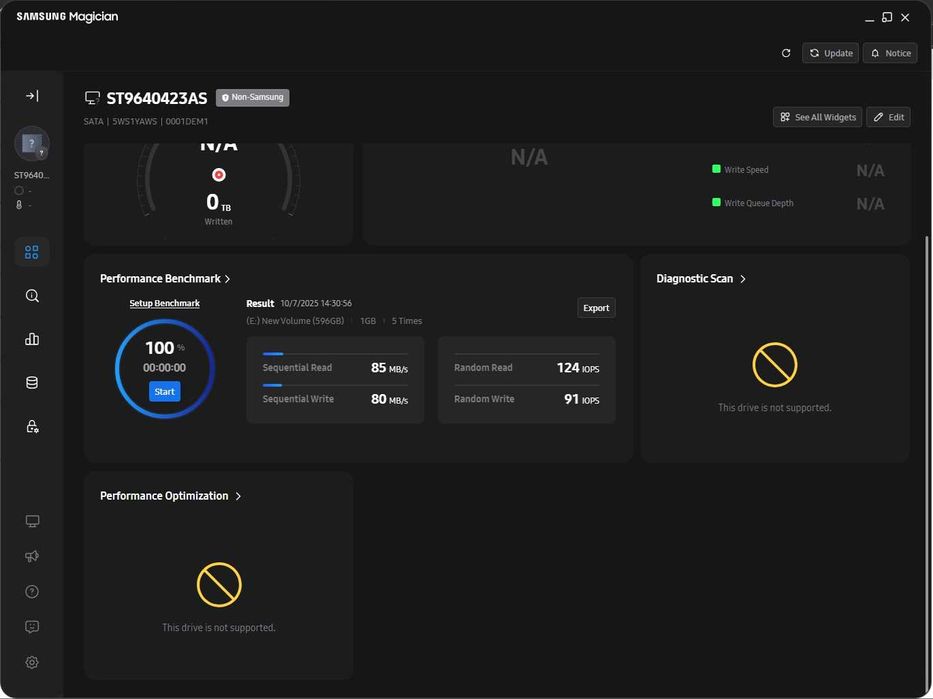Image resolution: width=933 pixels, height=699 pixels.
Task: Click the 5 Times benchmark setting text
Action: click(406, 321)
